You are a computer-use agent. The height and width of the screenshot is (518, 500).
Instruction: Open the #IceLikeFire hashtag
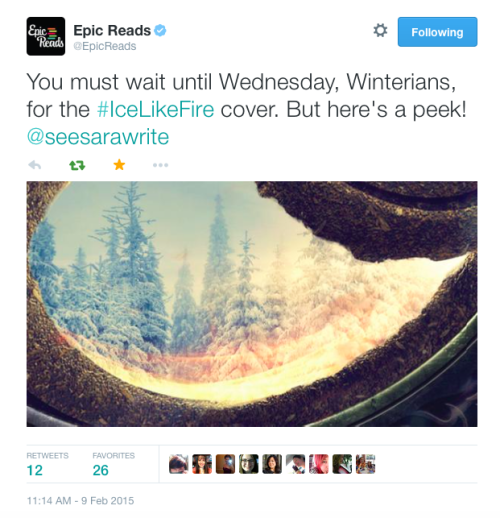[x=156, y=109]
